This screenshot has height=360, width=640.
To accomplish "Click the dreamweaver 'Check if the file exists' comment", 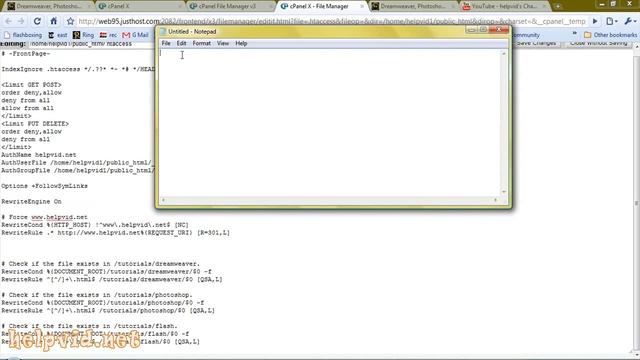I will (101, 264).
